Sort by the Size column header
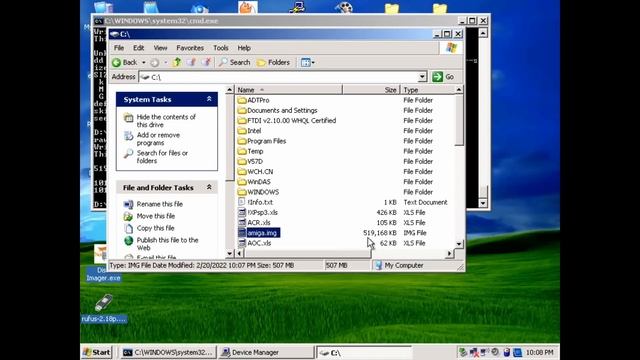The width and height of the screenshot is (640, 360). pyautogui.click(x=371, y=90)
